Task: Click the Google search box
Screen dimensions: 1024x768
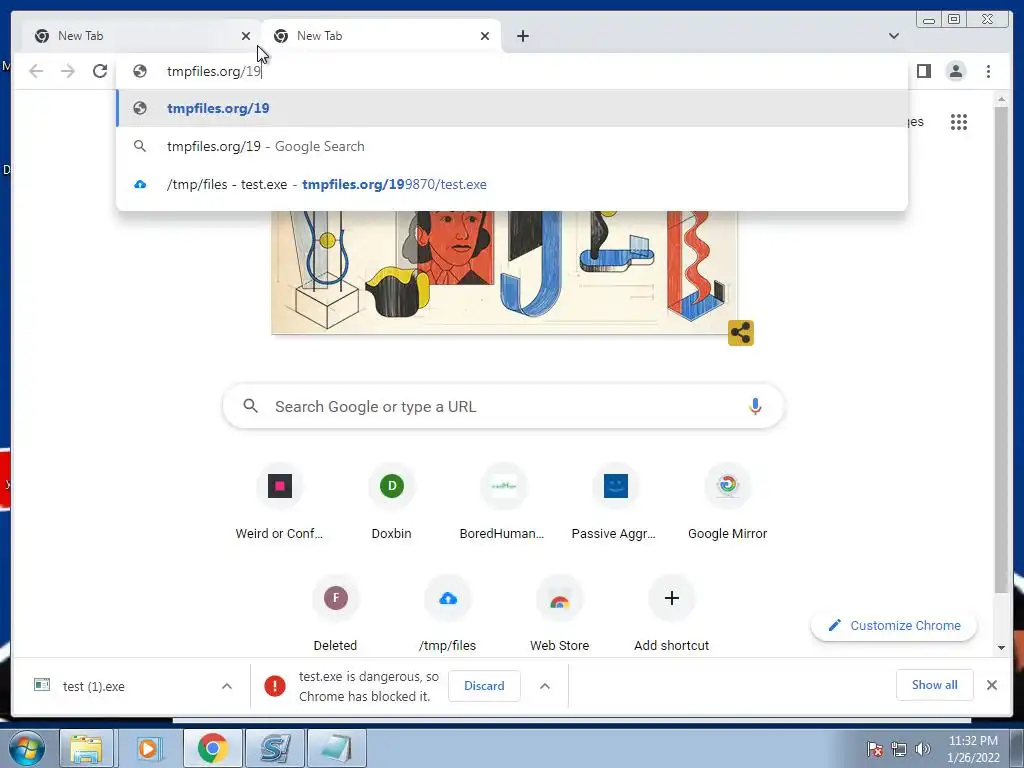Action: (503, 406)
